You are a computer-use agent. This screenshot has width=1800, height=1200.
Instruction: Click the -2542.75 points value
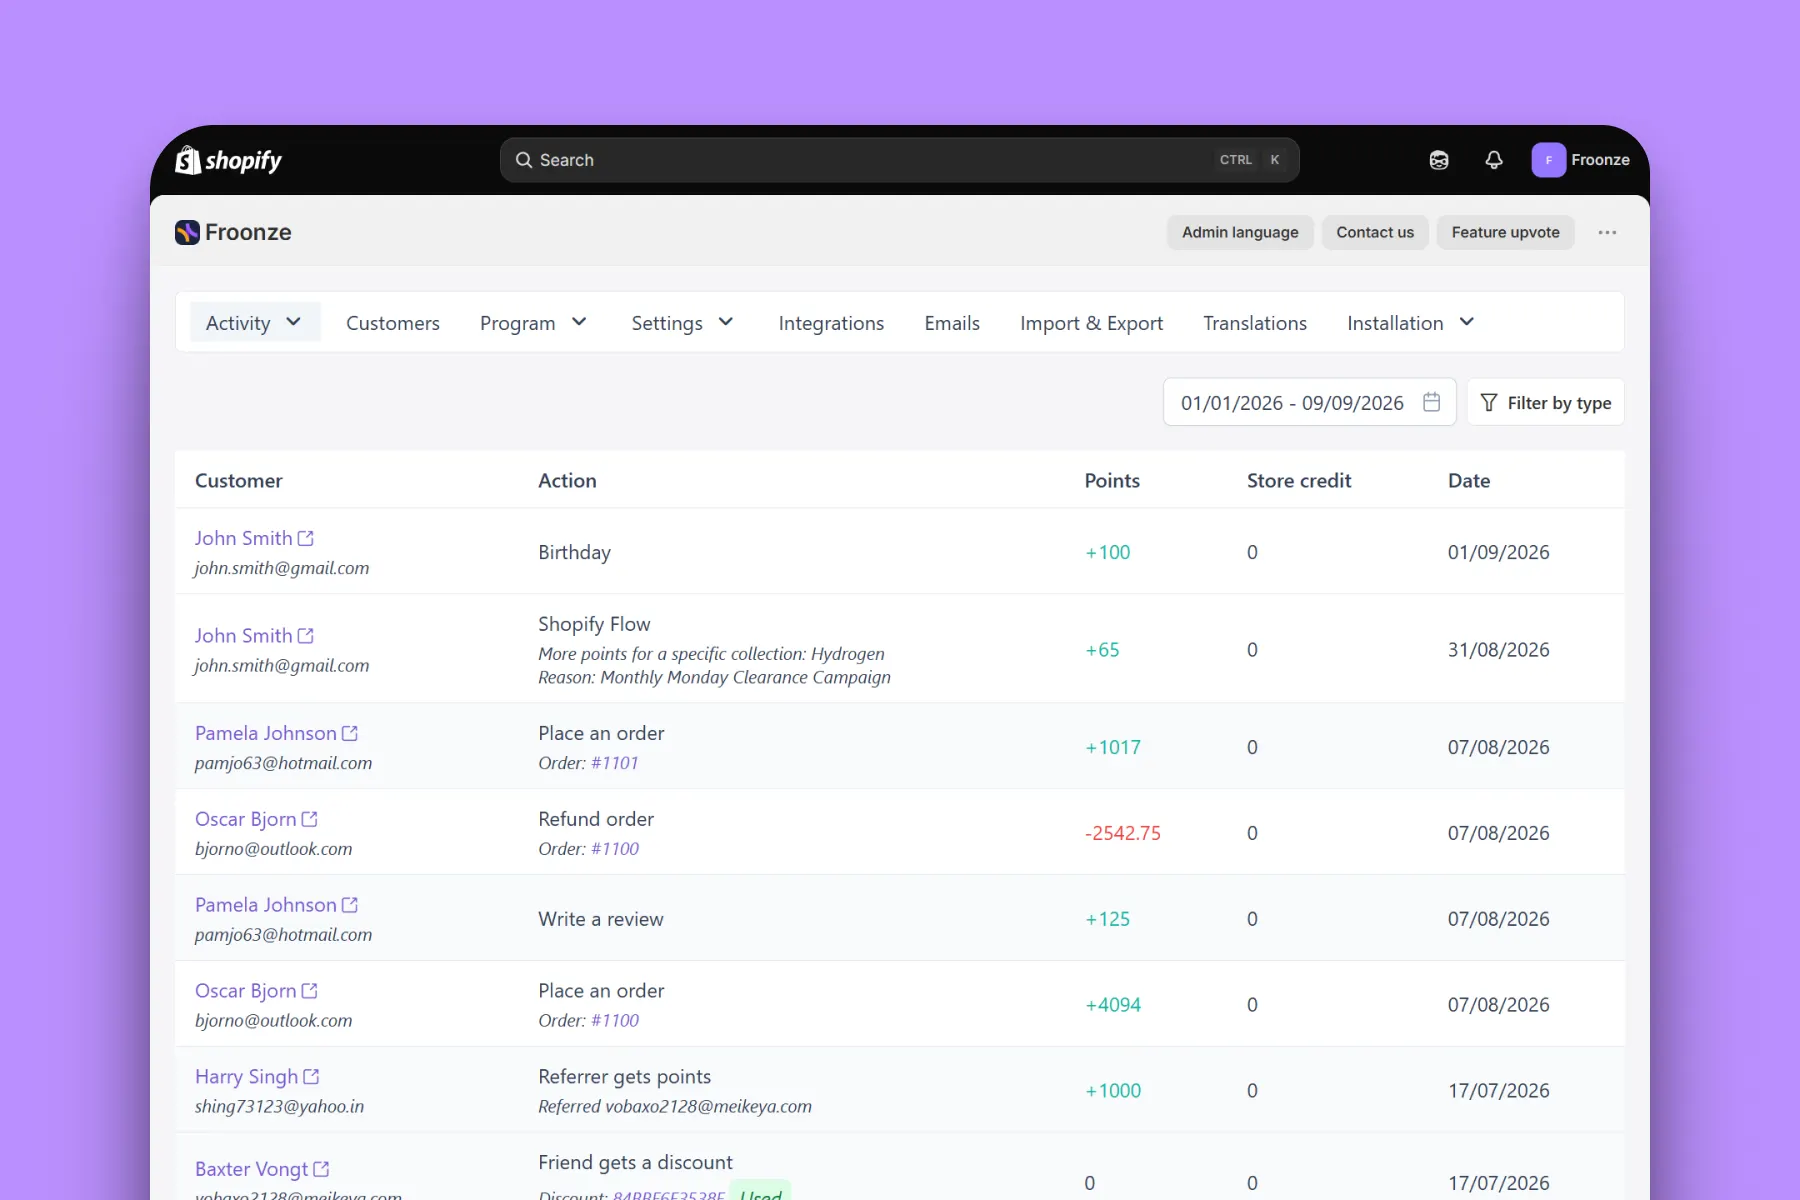point(1123,833)
